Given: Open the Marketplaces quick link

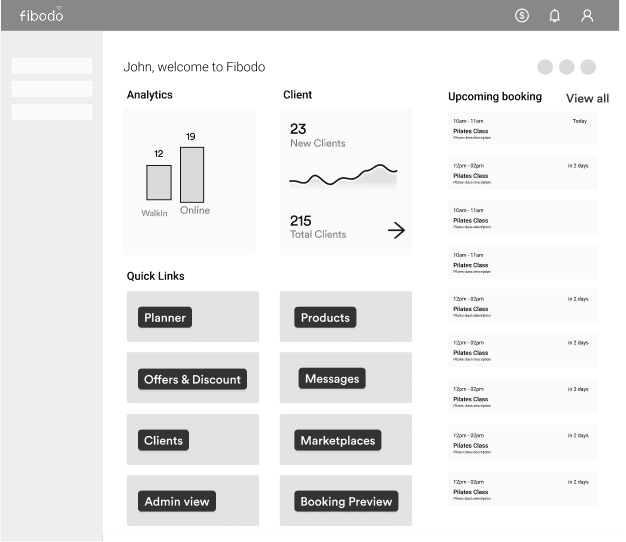Looking at the screenshot, I should [337, 440].
